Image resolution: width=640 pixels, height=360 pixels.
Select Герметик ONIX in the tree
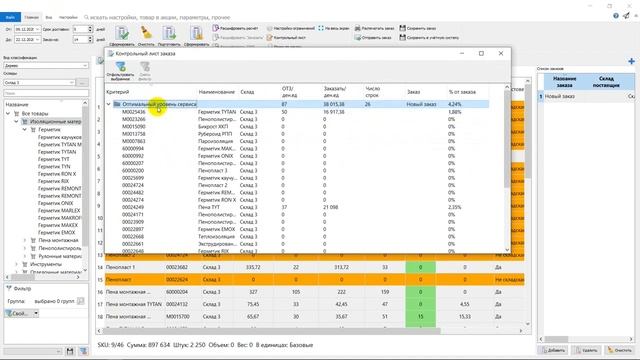tap(56, 203)
